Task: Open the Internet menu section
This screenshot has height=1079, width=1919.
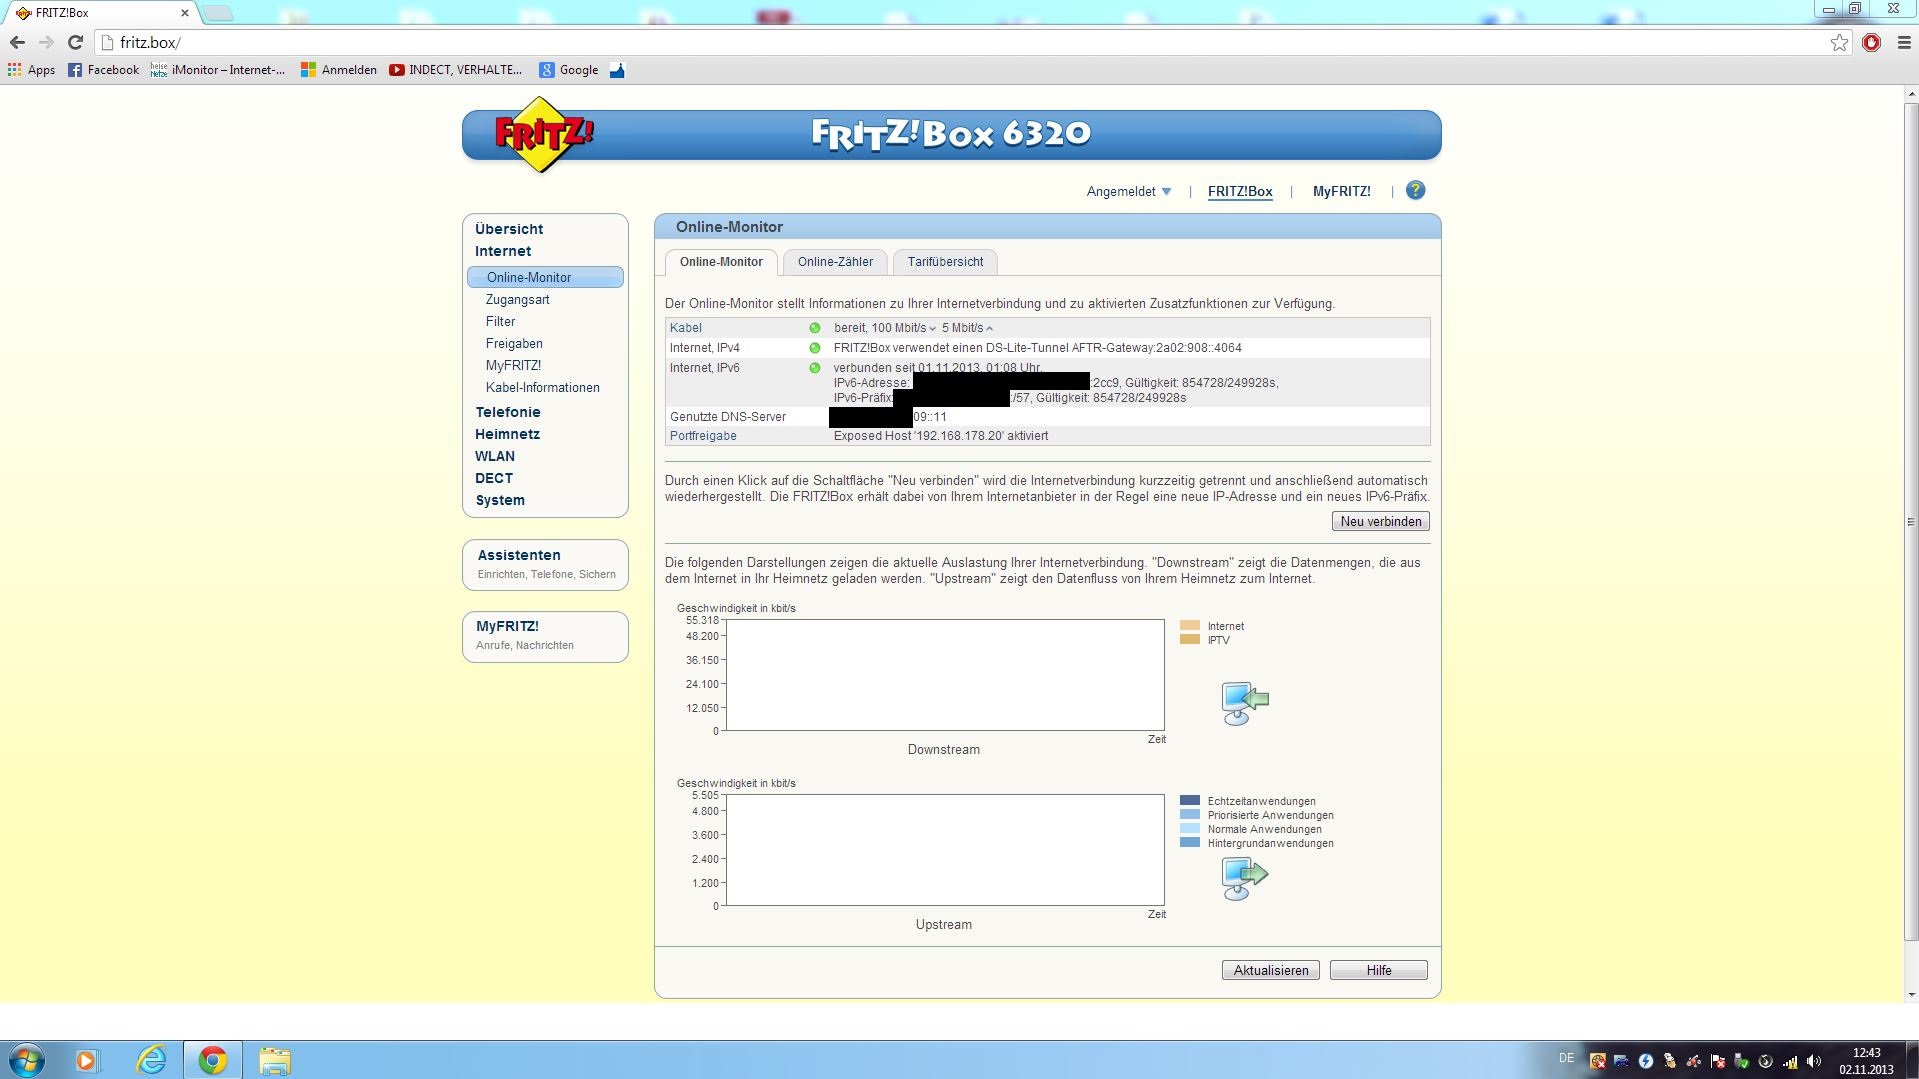Action: (503, 251)
